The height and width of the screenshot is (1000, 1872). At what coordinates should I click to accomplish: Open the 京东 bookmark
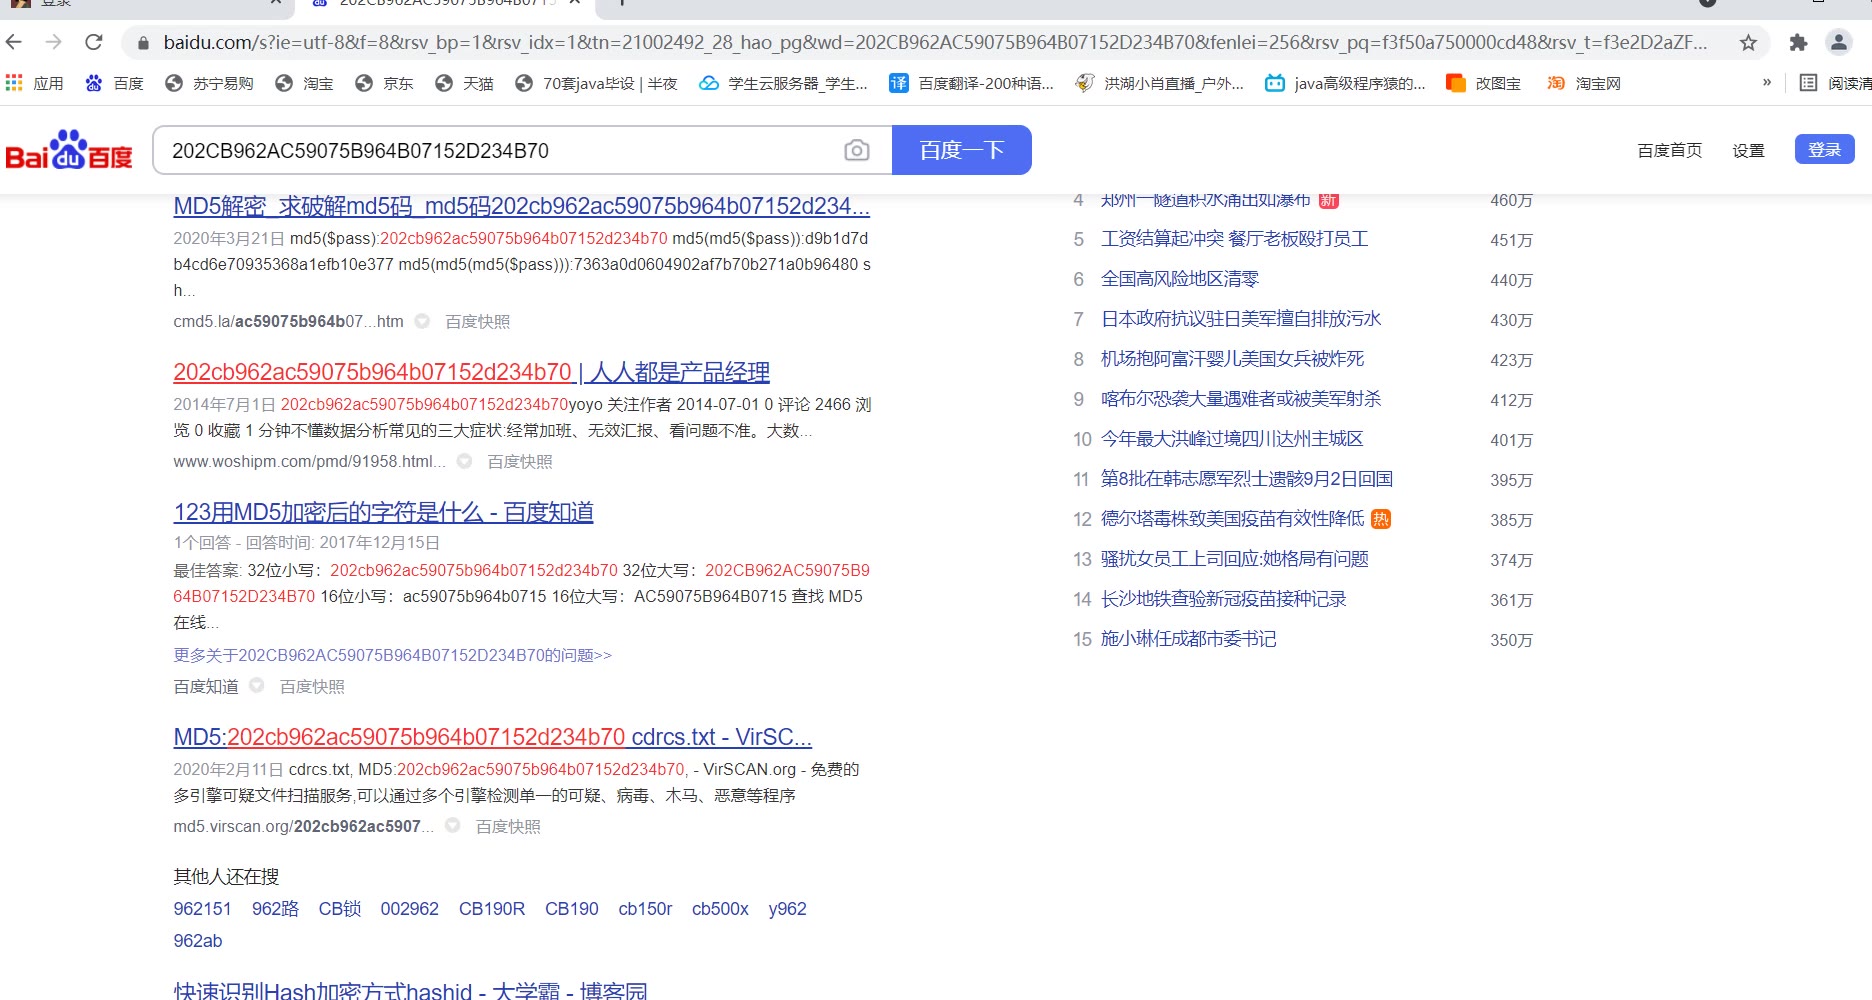coord(384,83)
